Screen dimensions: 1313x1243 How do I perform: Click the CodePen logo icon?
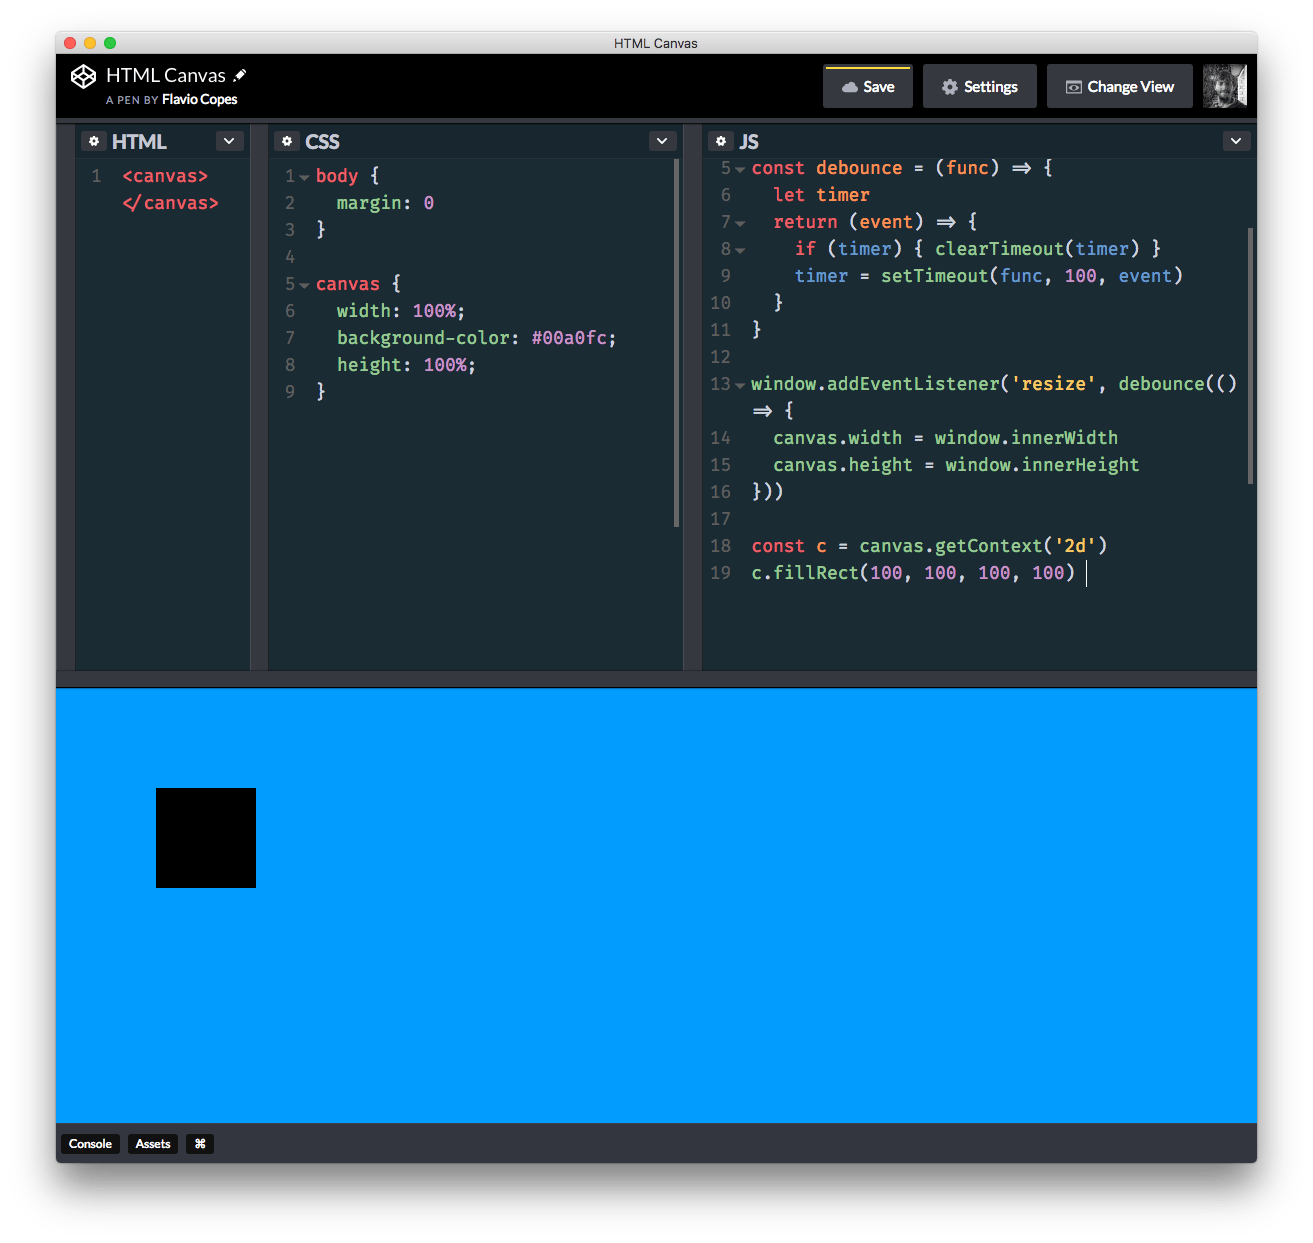click(x=83, y=77)
